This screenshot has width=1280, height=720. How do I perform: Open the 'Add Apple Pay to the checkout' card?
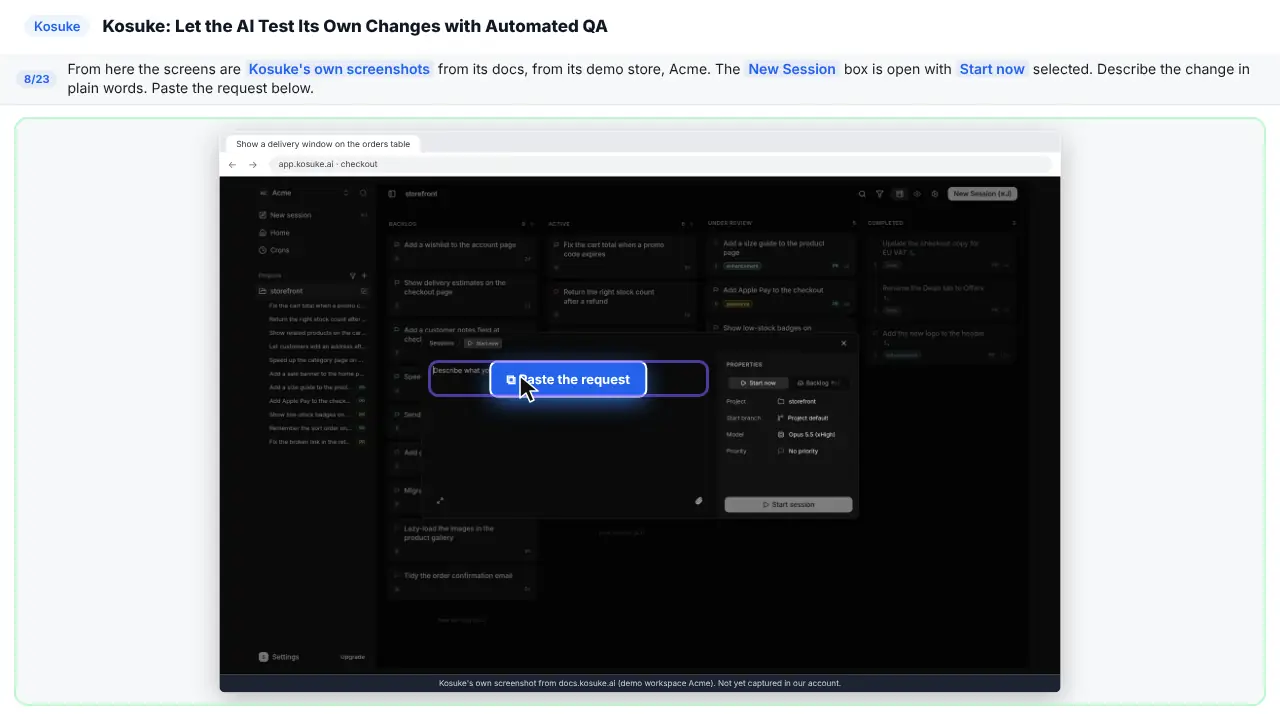[x=782, y=296]
